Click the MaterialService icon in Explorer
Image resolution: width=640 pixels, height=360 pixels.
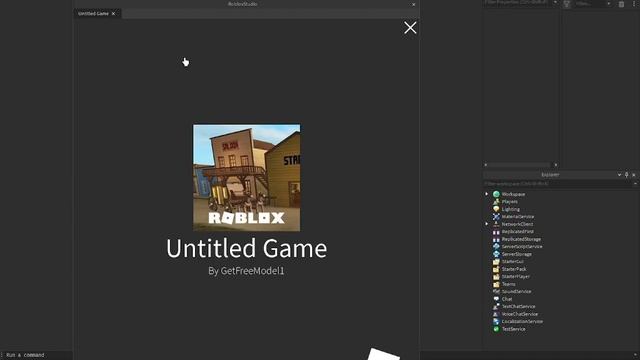[496, 216]
